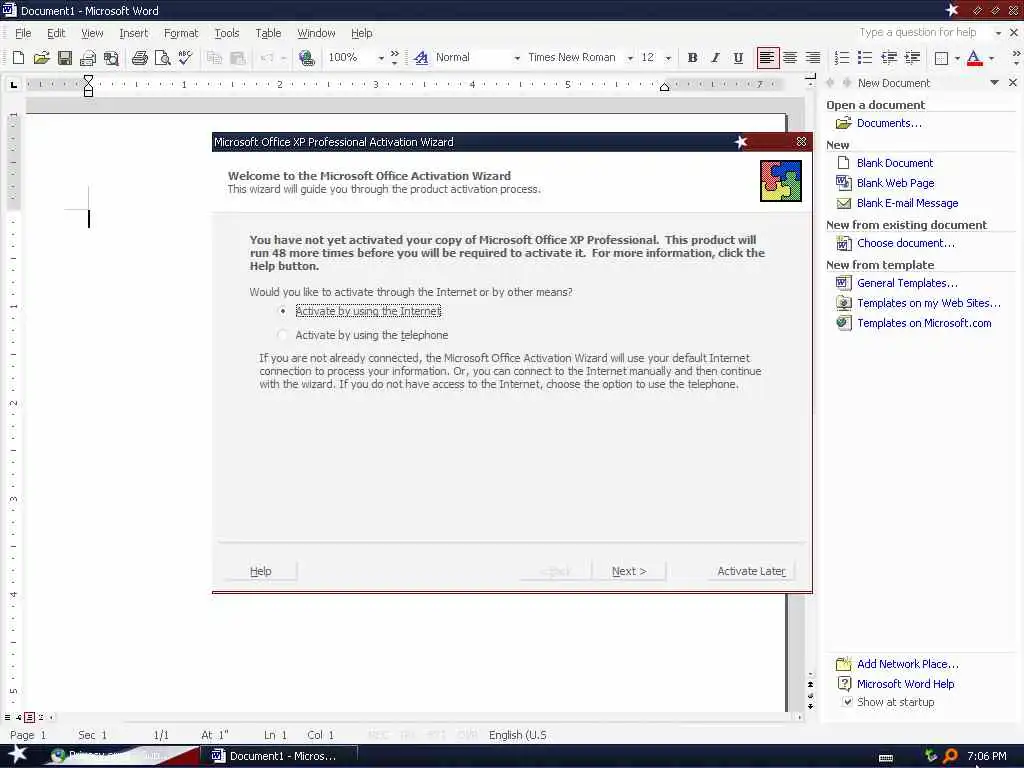This screenshot has height=768, width=1024.
Task: Click the New Blank Document toolbar icon
Action: point(18,57)
